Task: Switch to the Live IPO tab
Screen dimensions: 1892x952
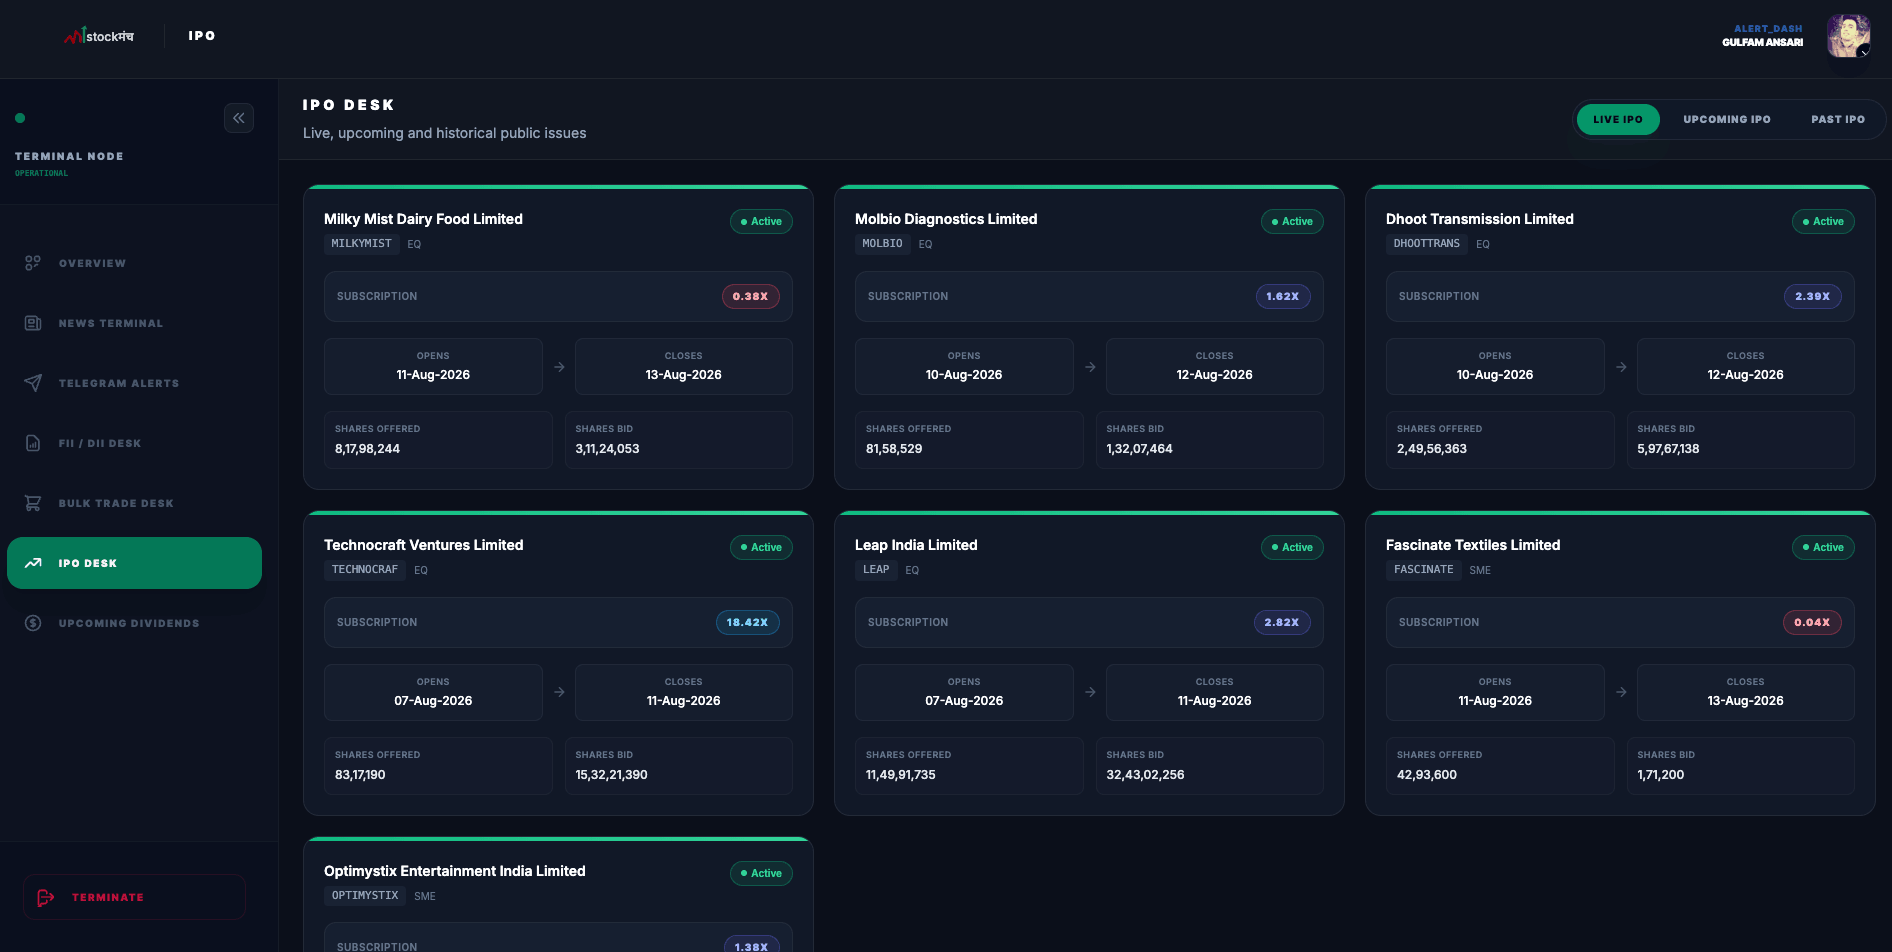Action: coord(1618,119)
